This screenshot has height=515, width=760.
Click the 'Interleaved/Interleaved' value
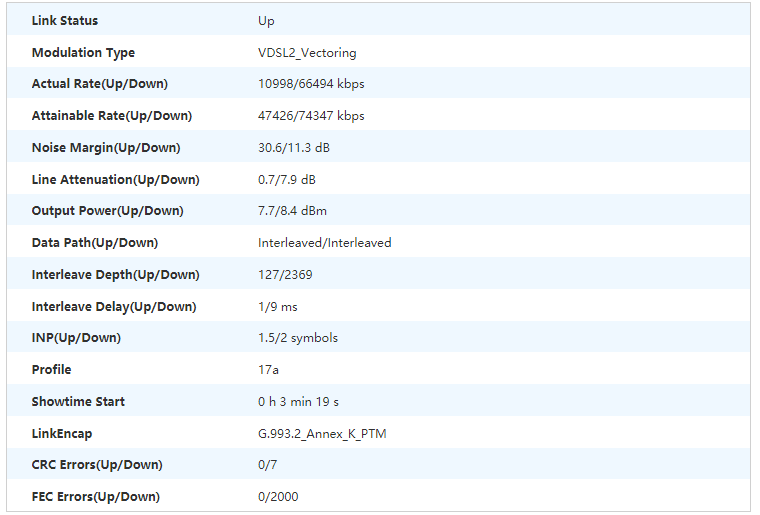coord(325,243)
